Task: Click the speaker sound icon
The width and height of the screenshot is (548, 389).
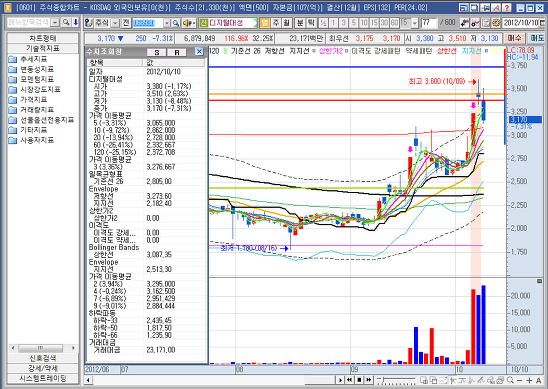Action: (x=189, y=23)
